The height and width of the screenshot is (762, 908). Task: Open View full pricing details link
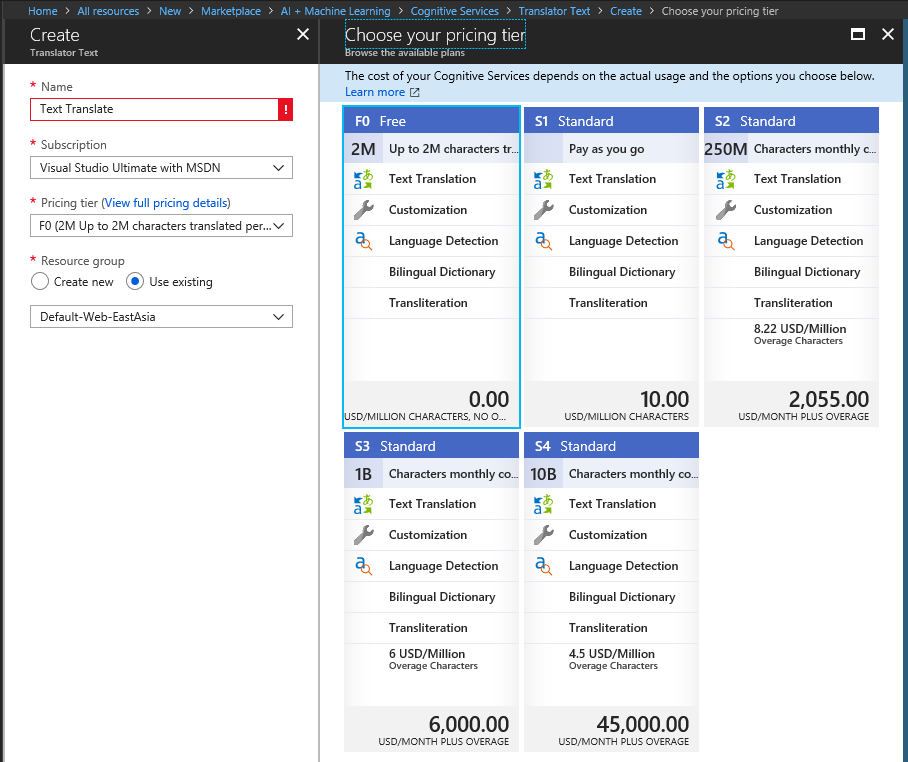(x=166, y=203)
